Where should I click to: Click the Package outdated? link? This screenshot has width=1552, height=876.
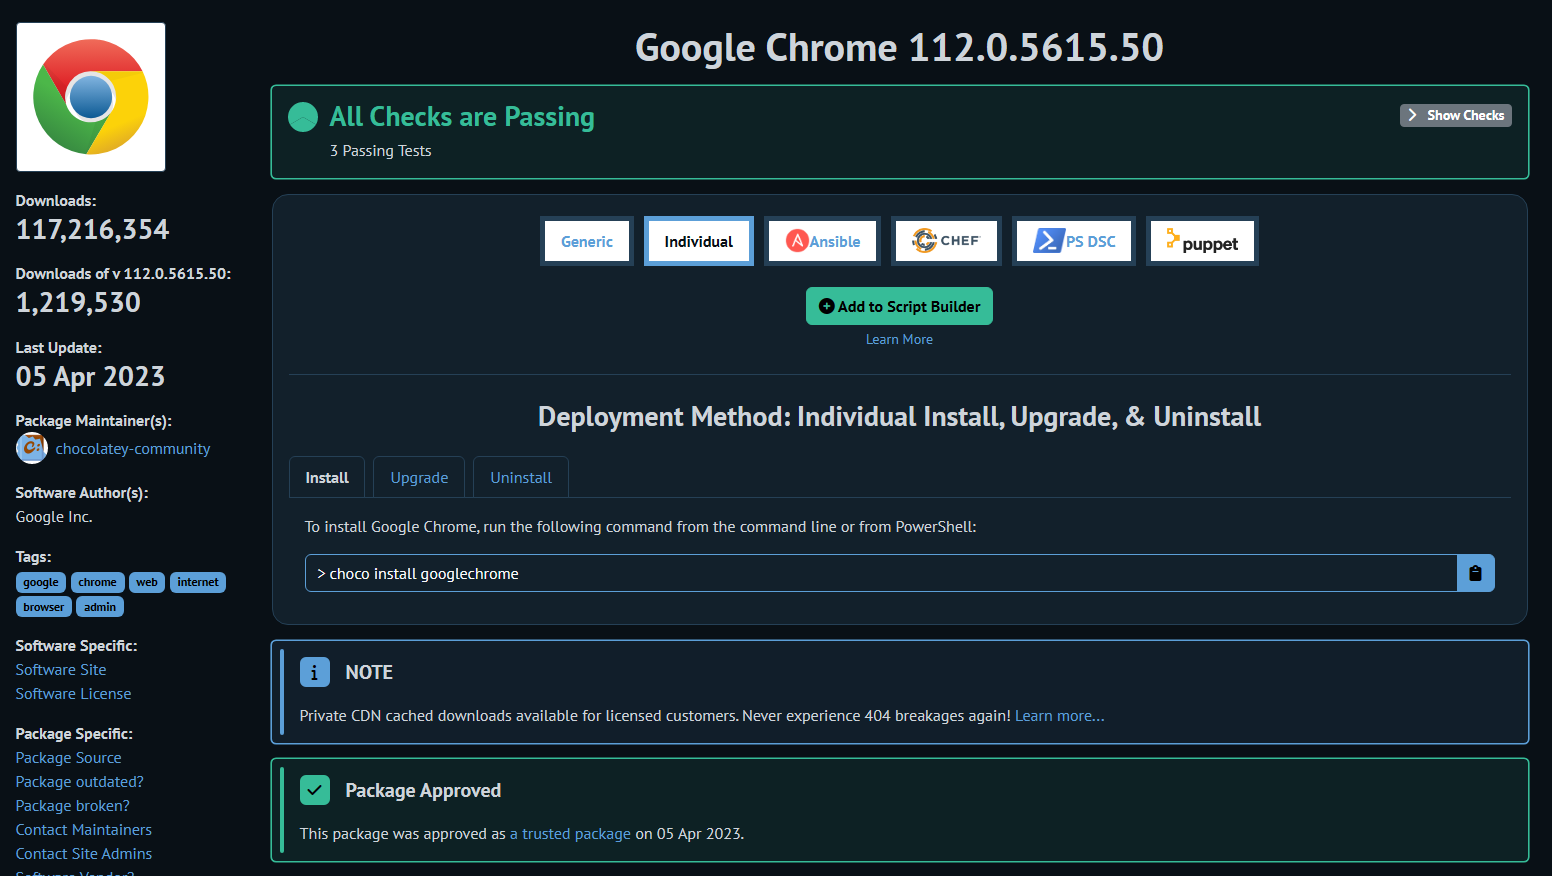point(79,781)
